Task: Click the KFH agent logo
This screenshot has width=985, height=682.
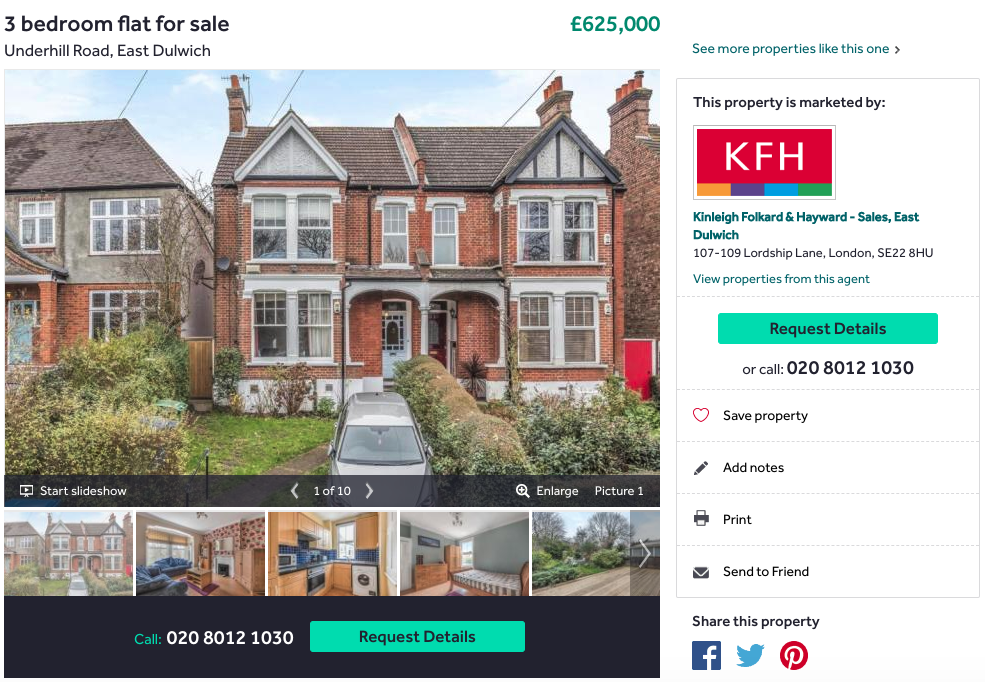Action: (x=765, y=162)
